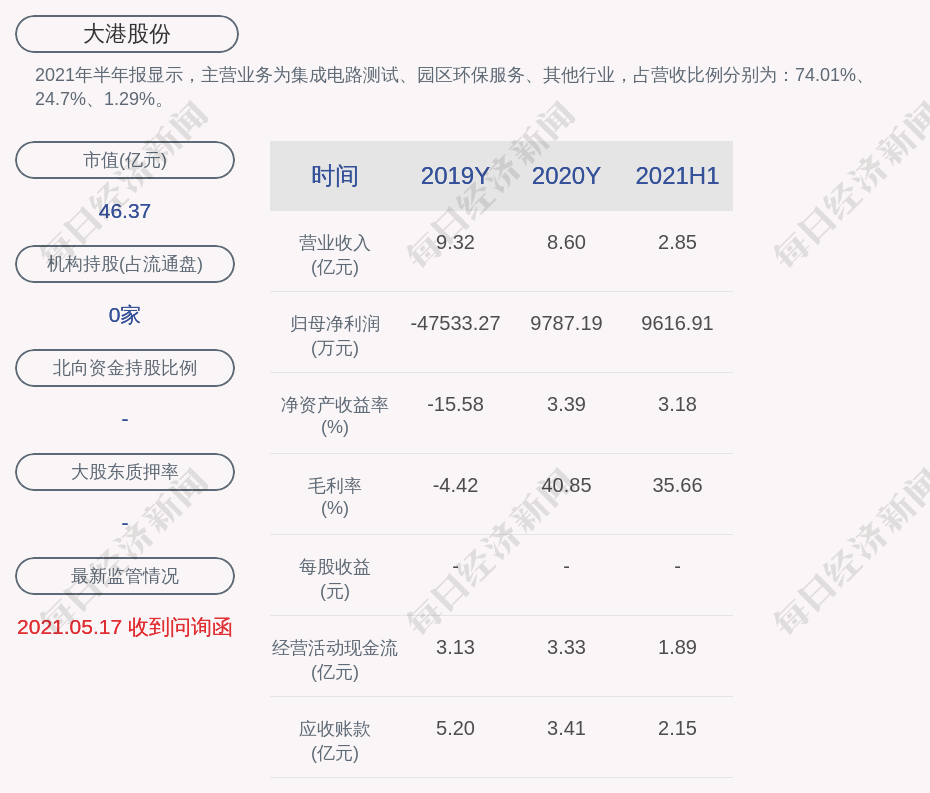This screenshot has width=930, height=793.
Task: Click receivables value 5.20
Action: tap(455, 728)
